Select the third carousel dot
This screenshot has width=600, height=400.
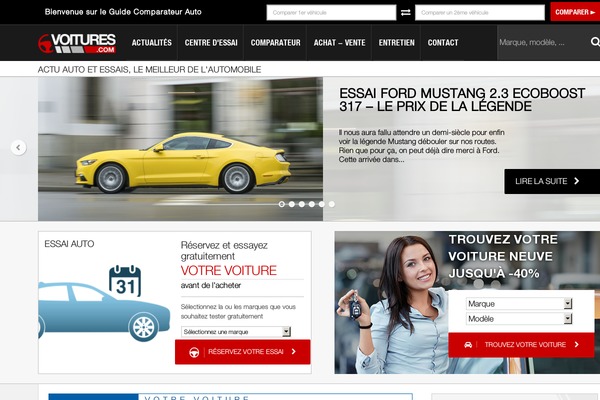302,204
